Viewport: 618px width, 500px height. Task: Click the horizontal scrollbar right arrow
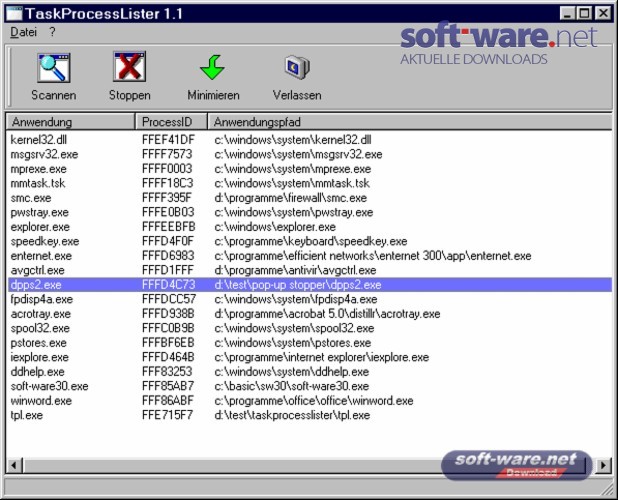pyautogui.click(x=603, y=465)
